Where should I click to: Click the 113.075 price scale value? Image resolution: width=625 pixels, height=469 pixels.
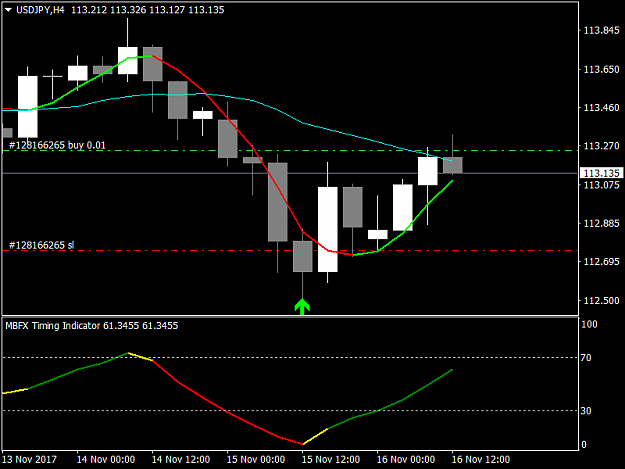601,185
